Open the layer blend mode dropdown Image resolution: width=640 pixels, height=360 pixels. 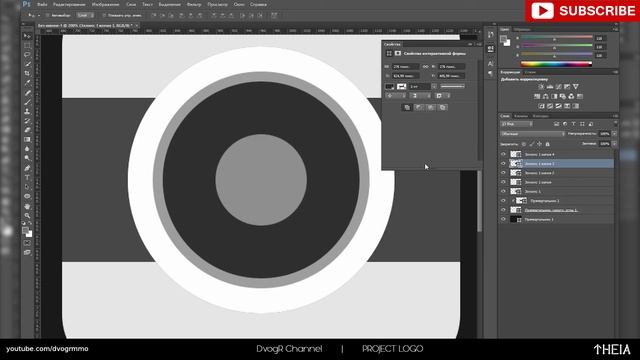click(x=533, y=133)
